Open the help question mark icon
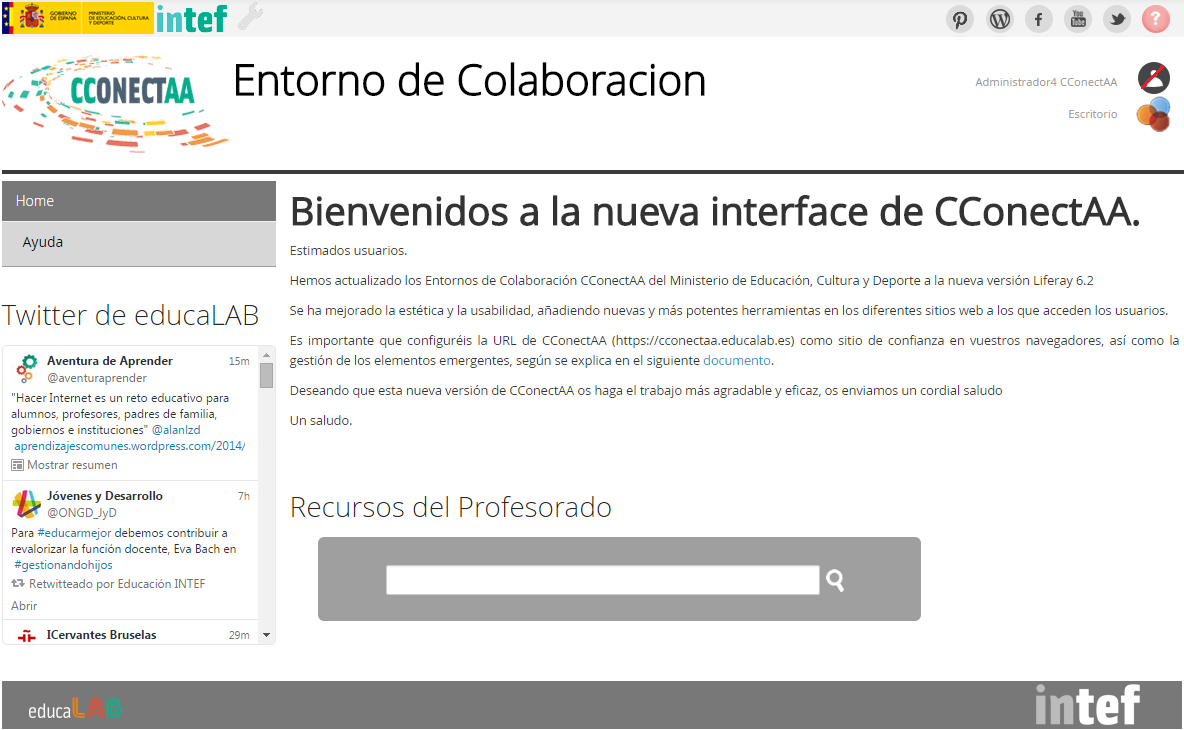 pyautogui.click(x=1155, y=18)
